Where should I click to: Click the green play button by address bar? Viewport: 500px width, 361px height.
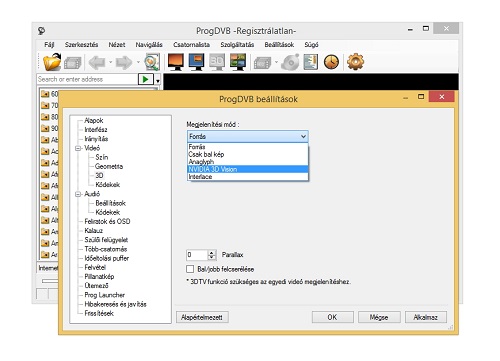click(146, 79)
